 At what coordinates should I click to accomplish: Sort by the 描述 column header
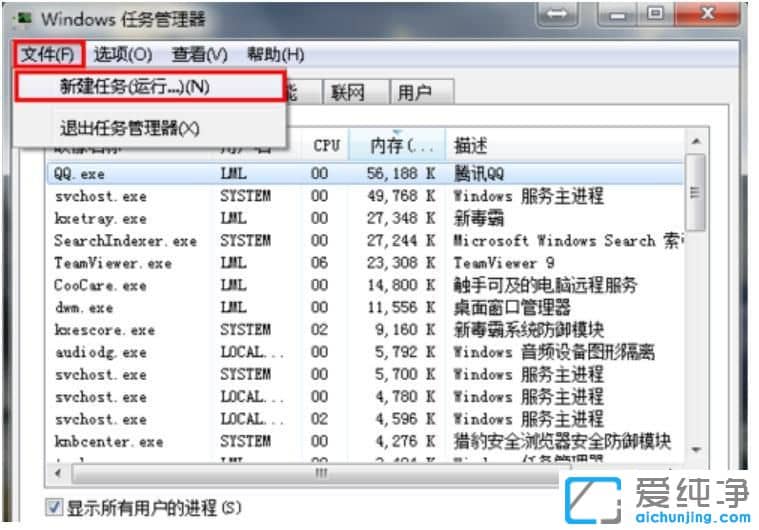[x=566, y=145]
